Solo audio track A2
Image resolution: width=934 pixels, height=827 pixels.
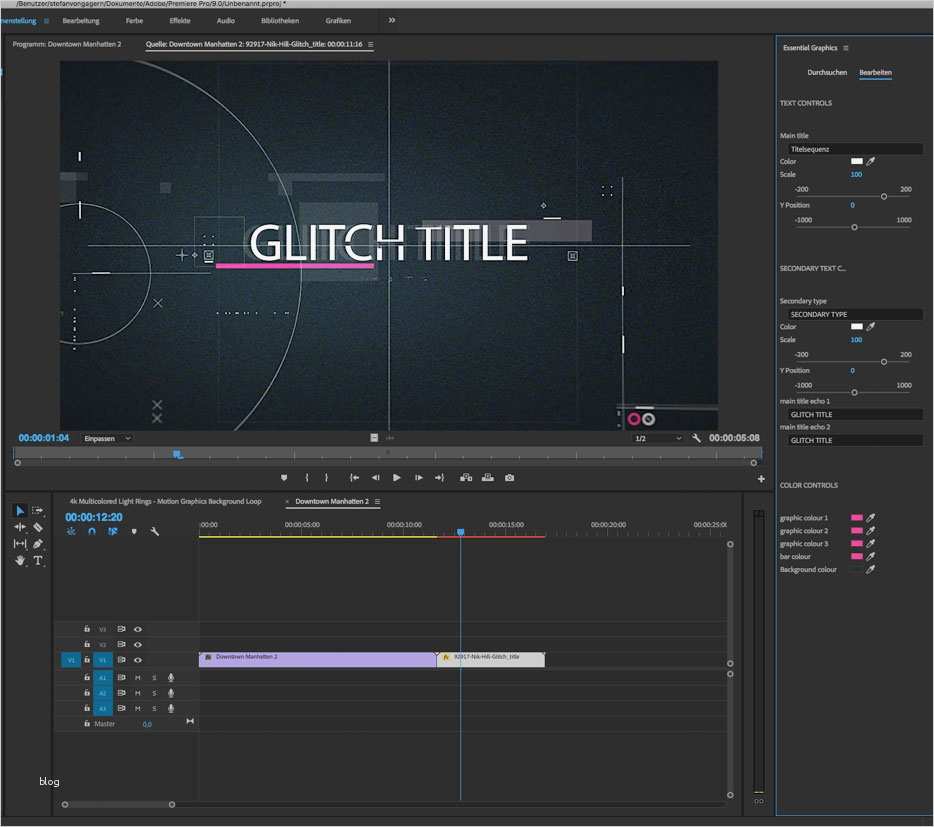point(154,694)
